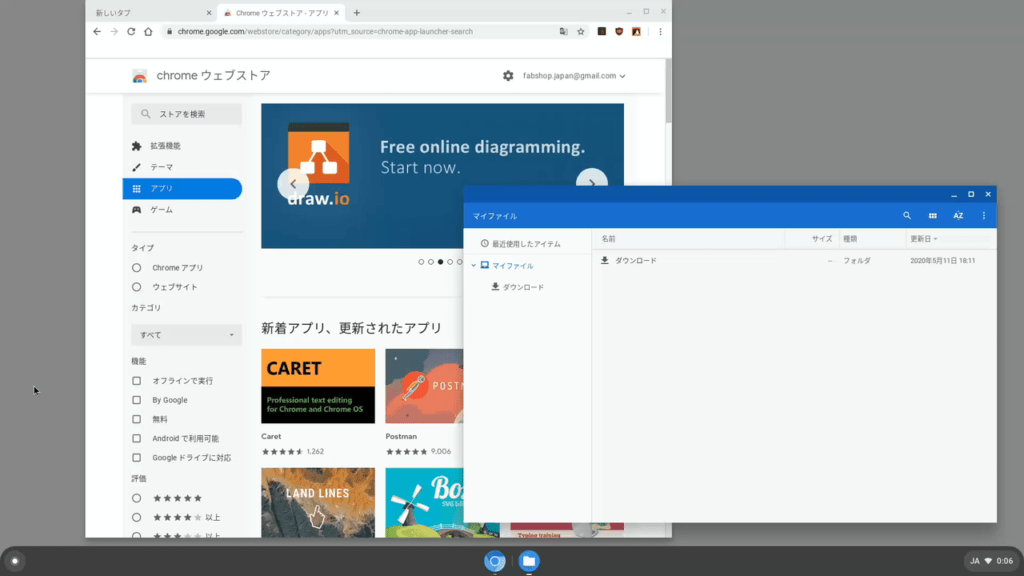Sort files by the 種類 column header
The height and width of the screenshot is (576, 1024).
pos(850,239)
